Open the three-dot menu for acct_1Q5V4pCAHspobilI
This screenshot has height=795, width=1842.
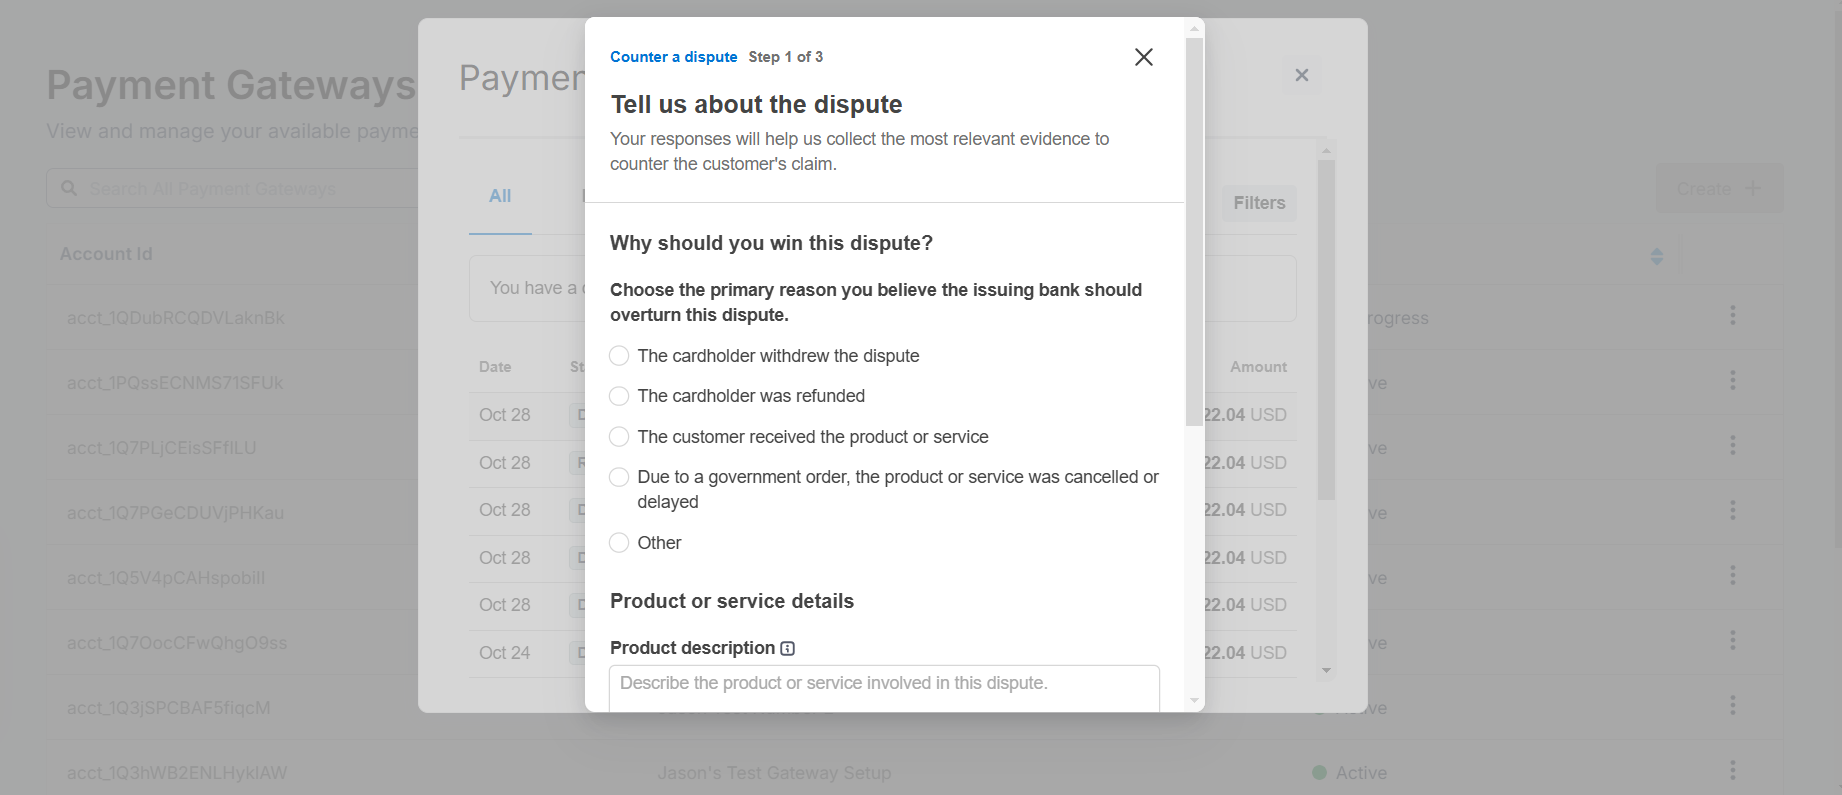tap(1732, 576)
